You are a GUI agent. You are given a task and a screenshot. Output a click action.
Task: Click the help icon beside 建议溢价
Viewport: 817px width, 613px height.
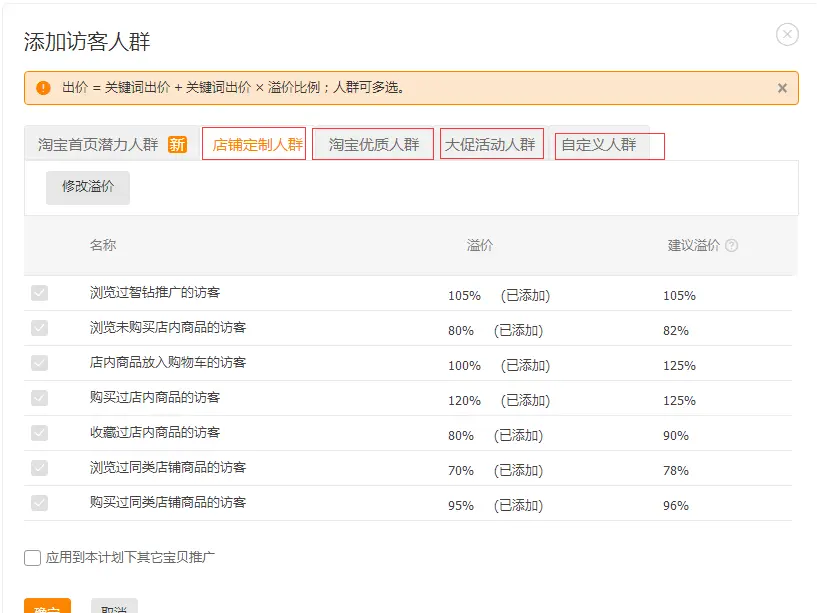pos(731,246)
